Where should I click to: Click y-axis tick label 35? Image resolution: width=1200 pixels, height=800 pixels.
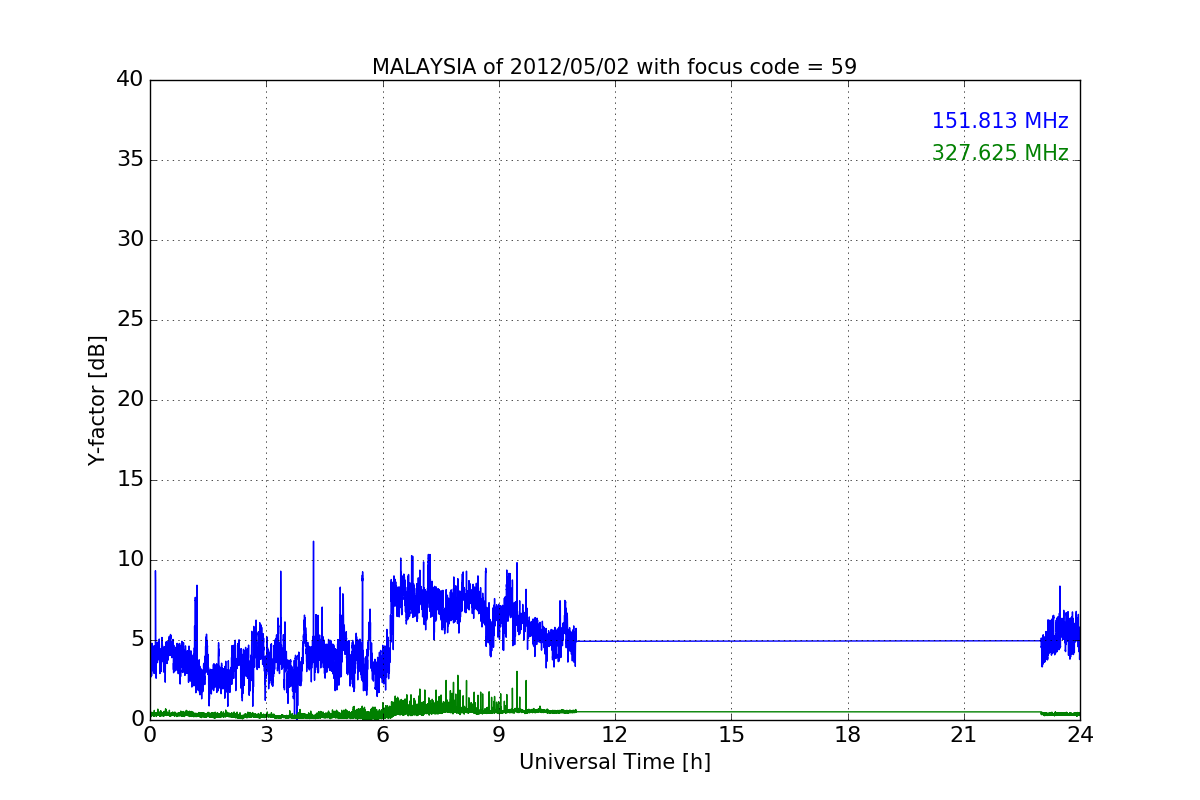[x=129, y=160]
